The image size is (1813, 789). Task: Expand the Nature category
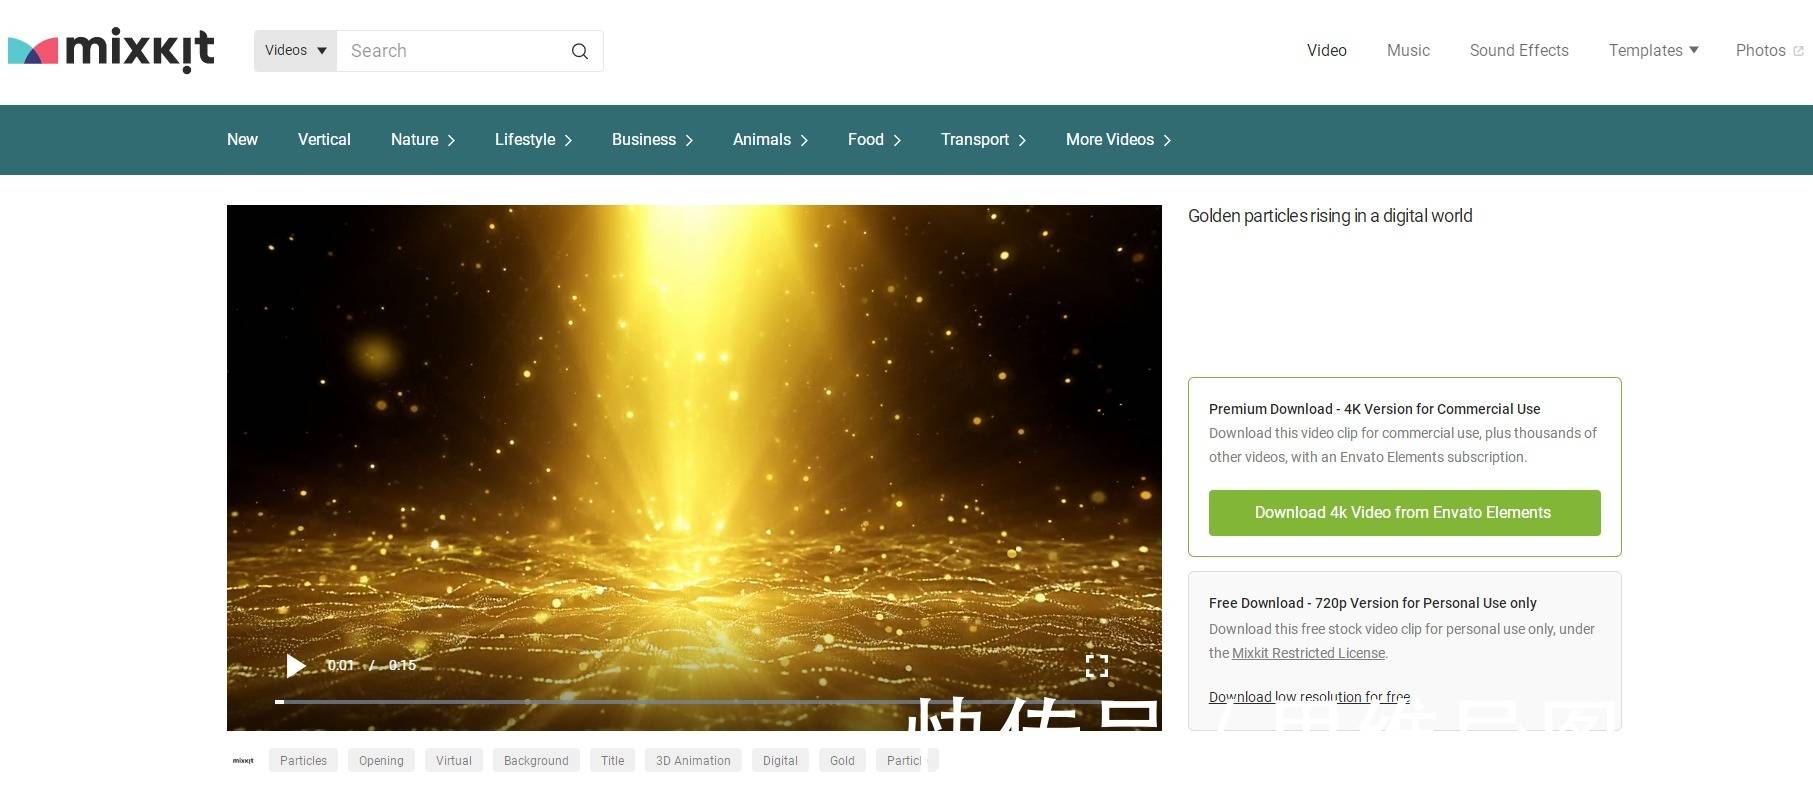pyautogui.click(x=423, y=140)
